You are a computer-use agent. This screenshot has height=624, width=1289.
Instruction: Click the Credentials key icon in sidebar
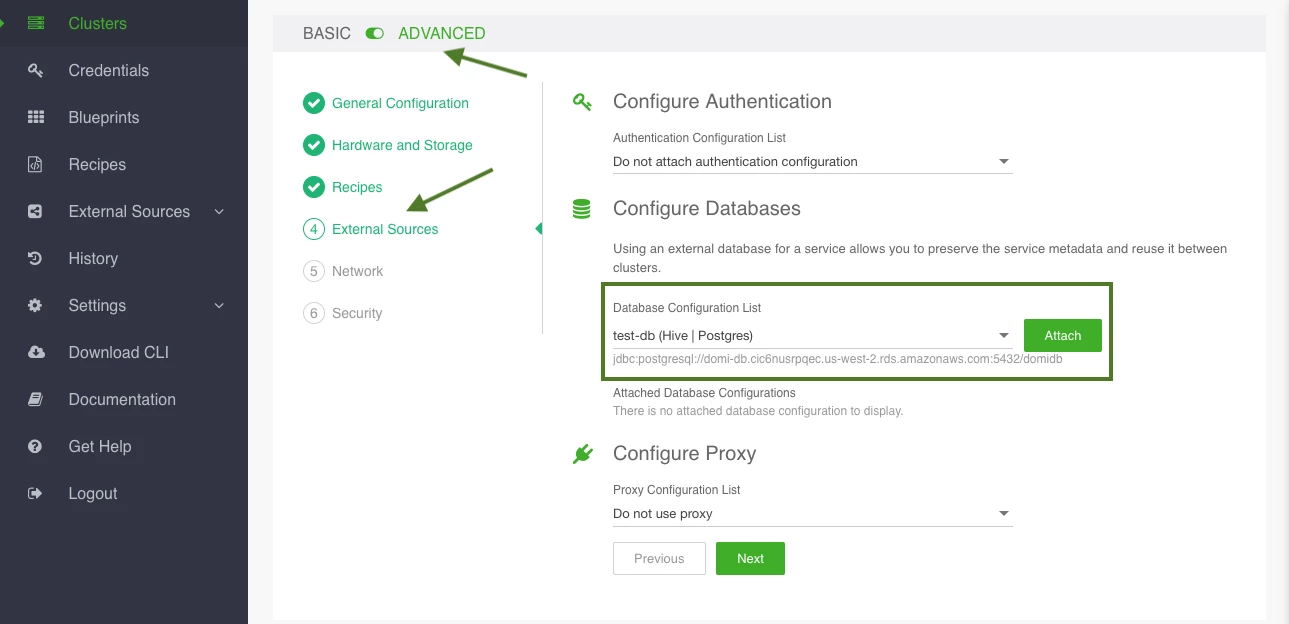point(36,70)
